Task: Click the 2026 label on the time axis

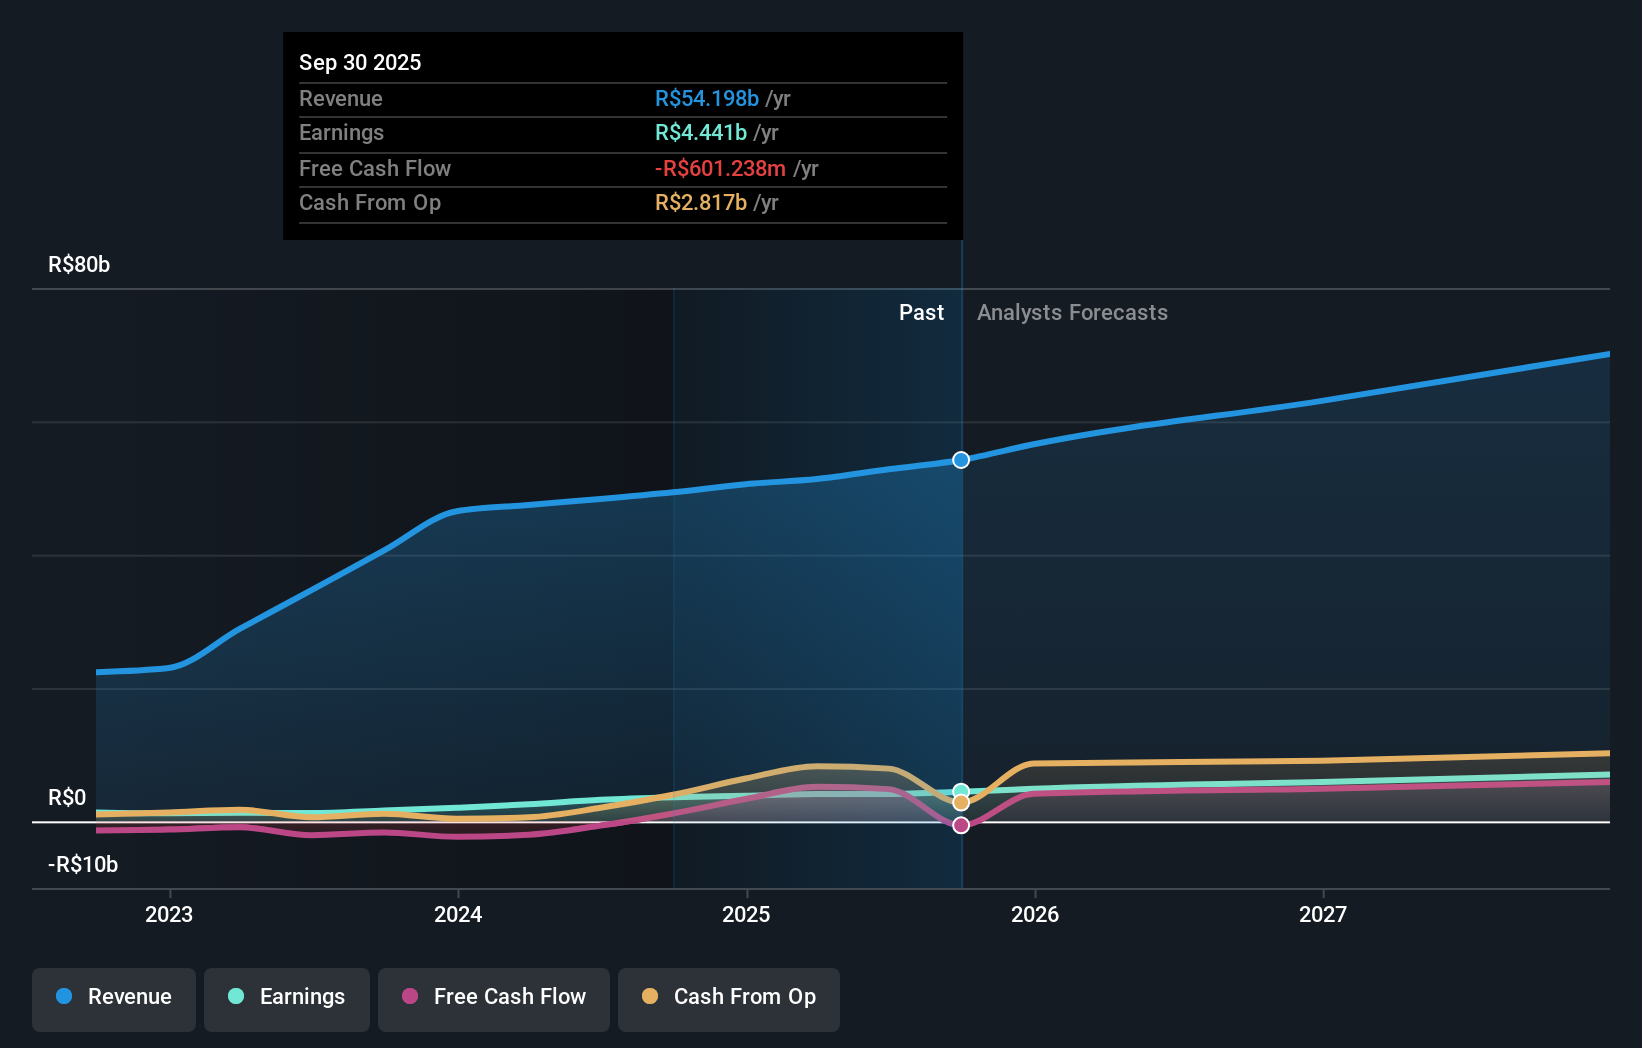Action: click(x=1036, y=914)
